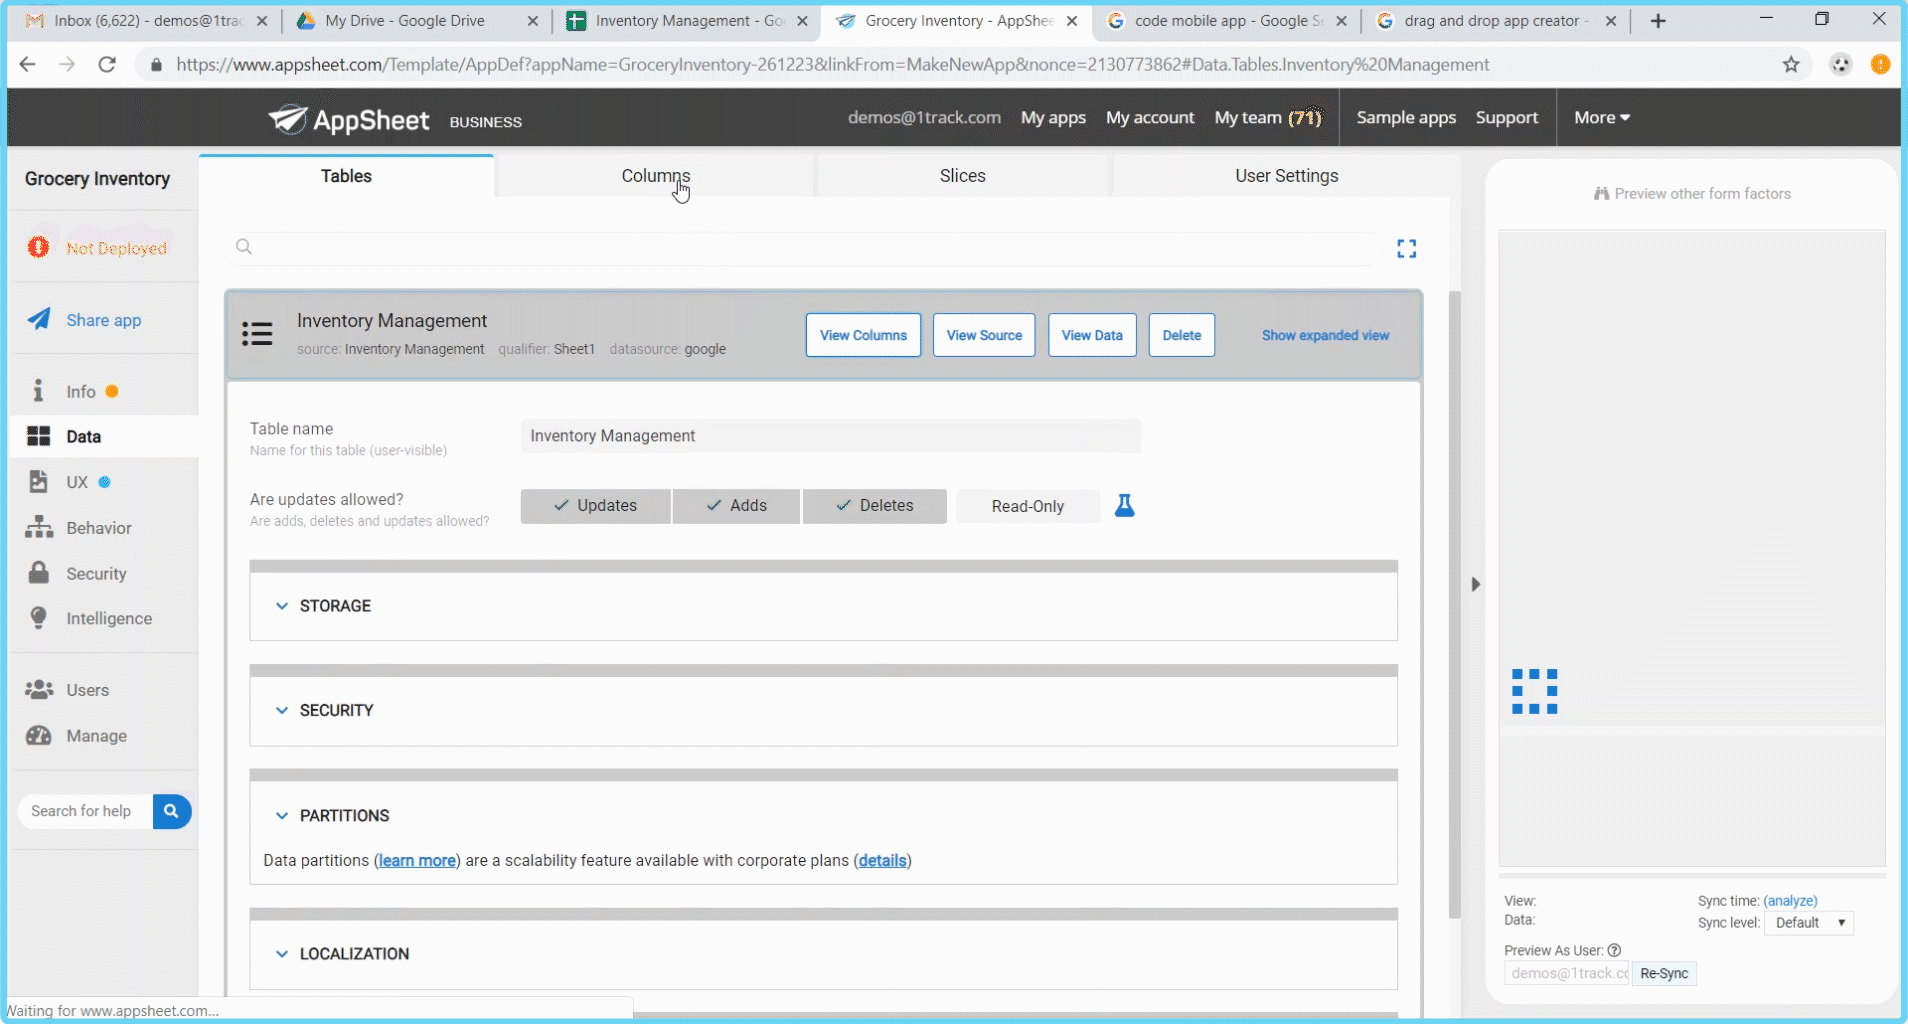Switch to Inventory Management Sheets browser tab

687,21
